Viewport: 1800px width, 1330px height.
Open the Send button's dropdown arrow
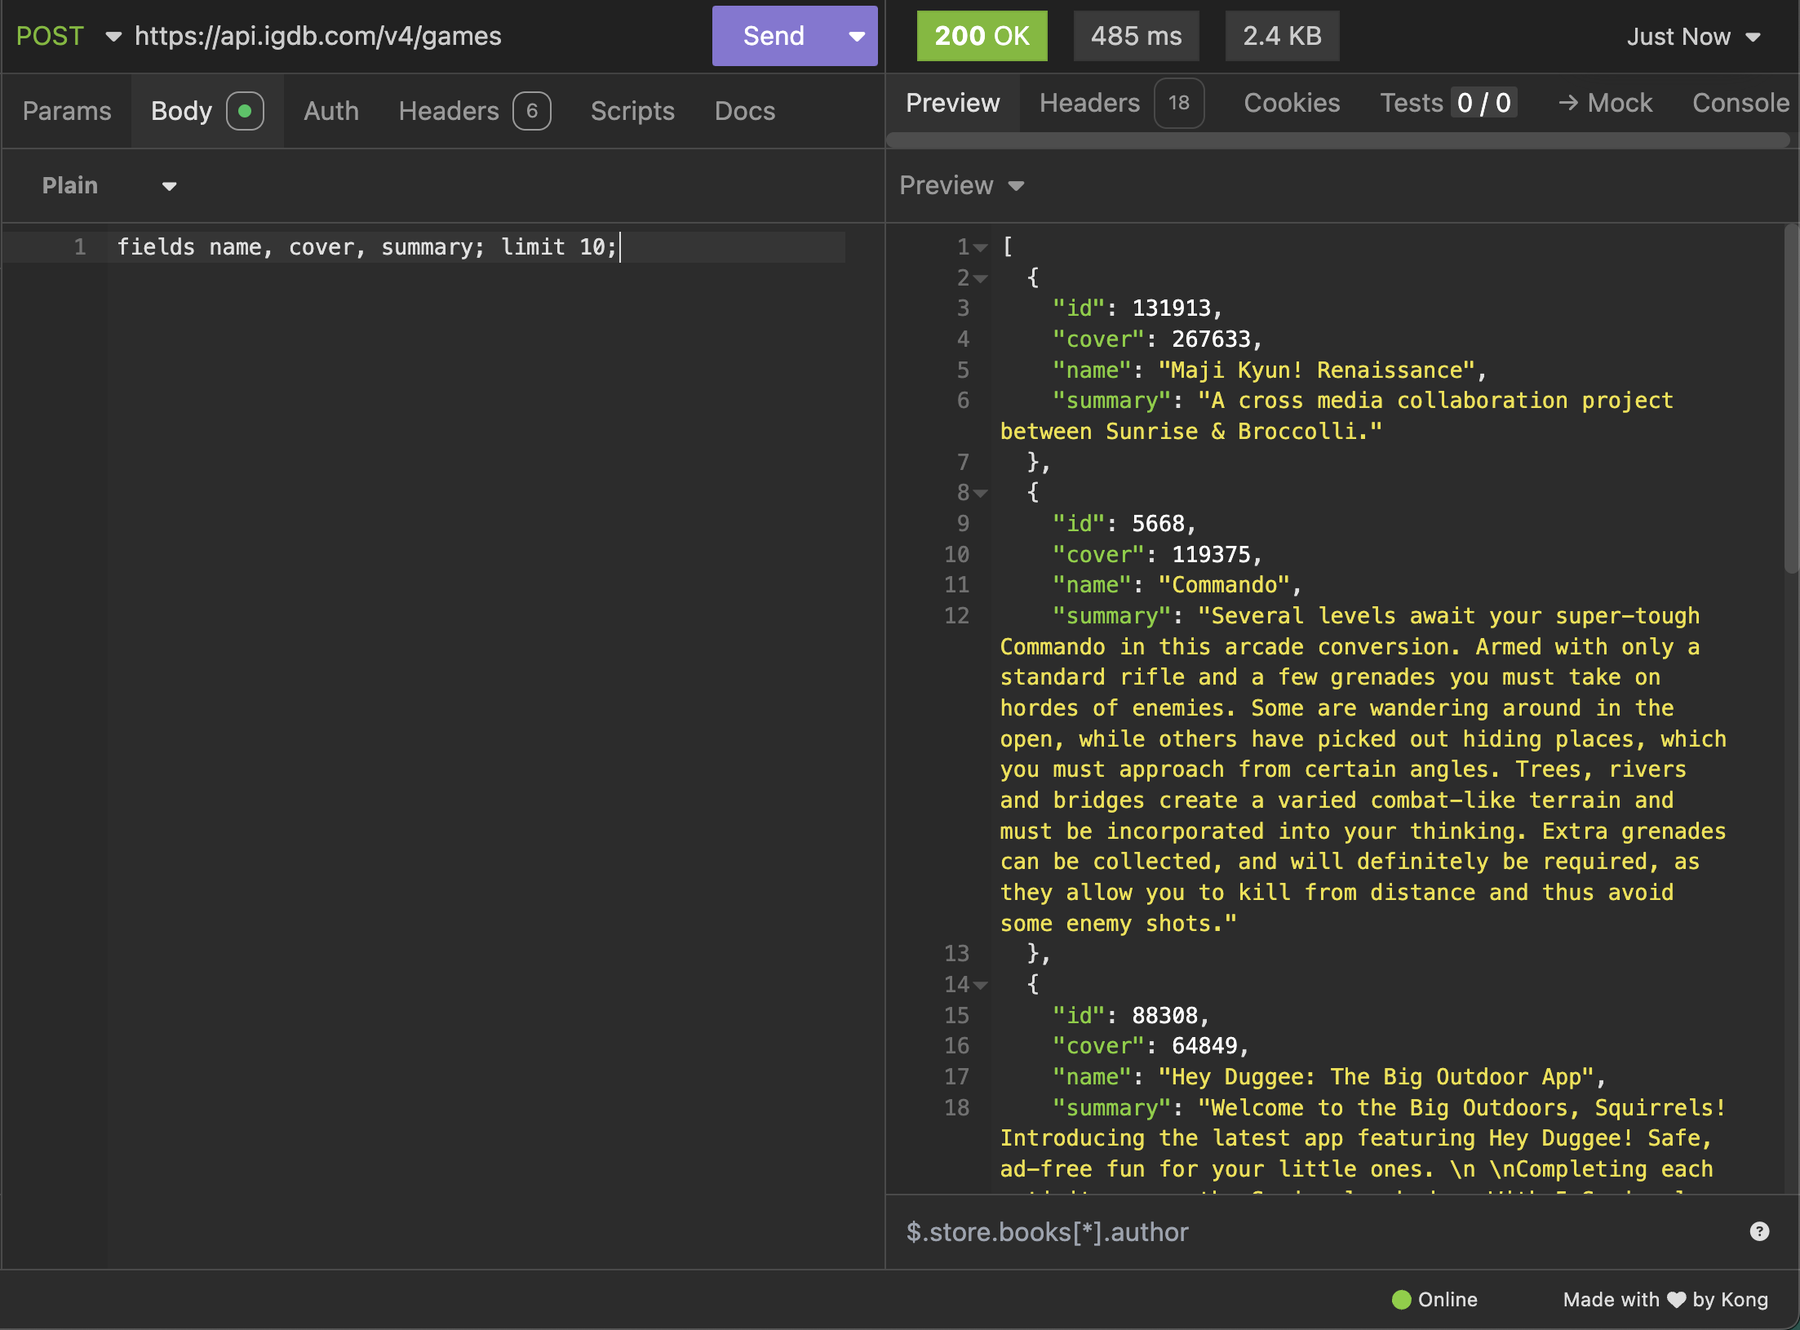[x=855, y=35]
